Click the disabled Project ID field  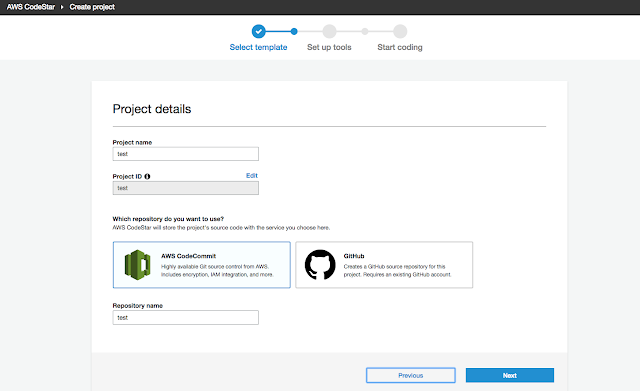(186, 188)
